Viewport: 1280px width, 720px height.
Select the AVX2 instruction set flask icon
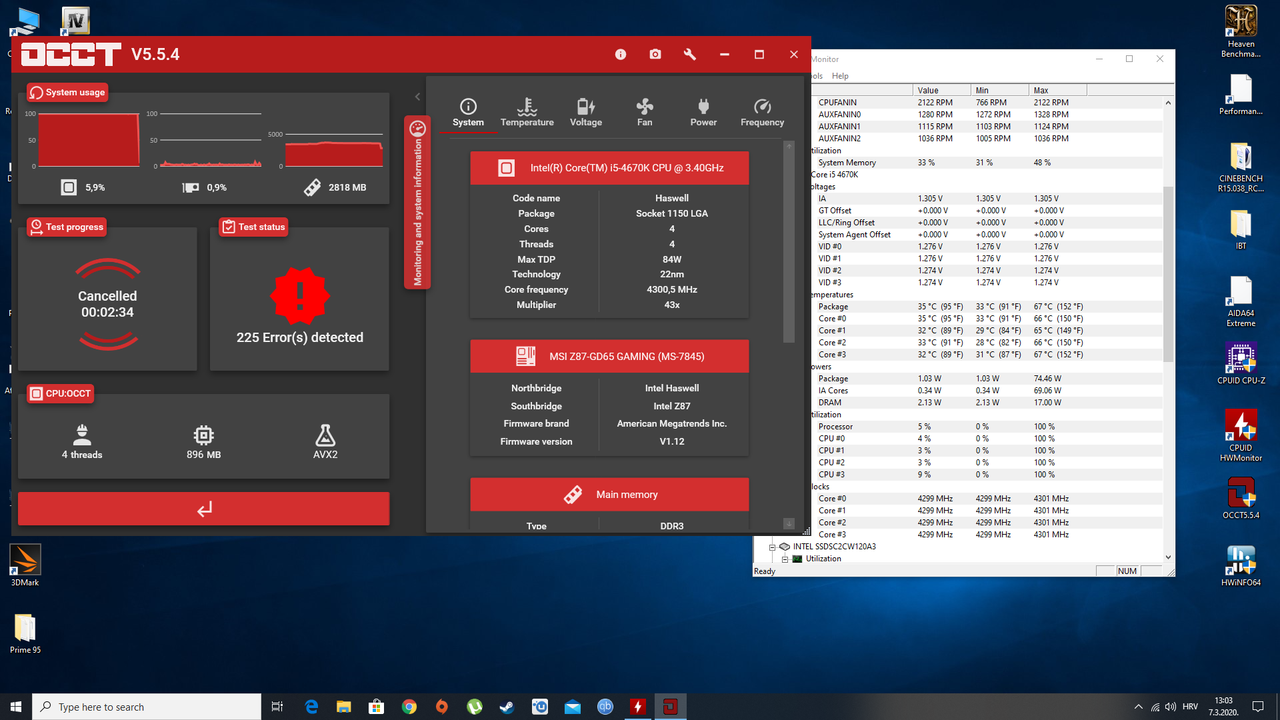pyautogui.click(x=324, y=435)
